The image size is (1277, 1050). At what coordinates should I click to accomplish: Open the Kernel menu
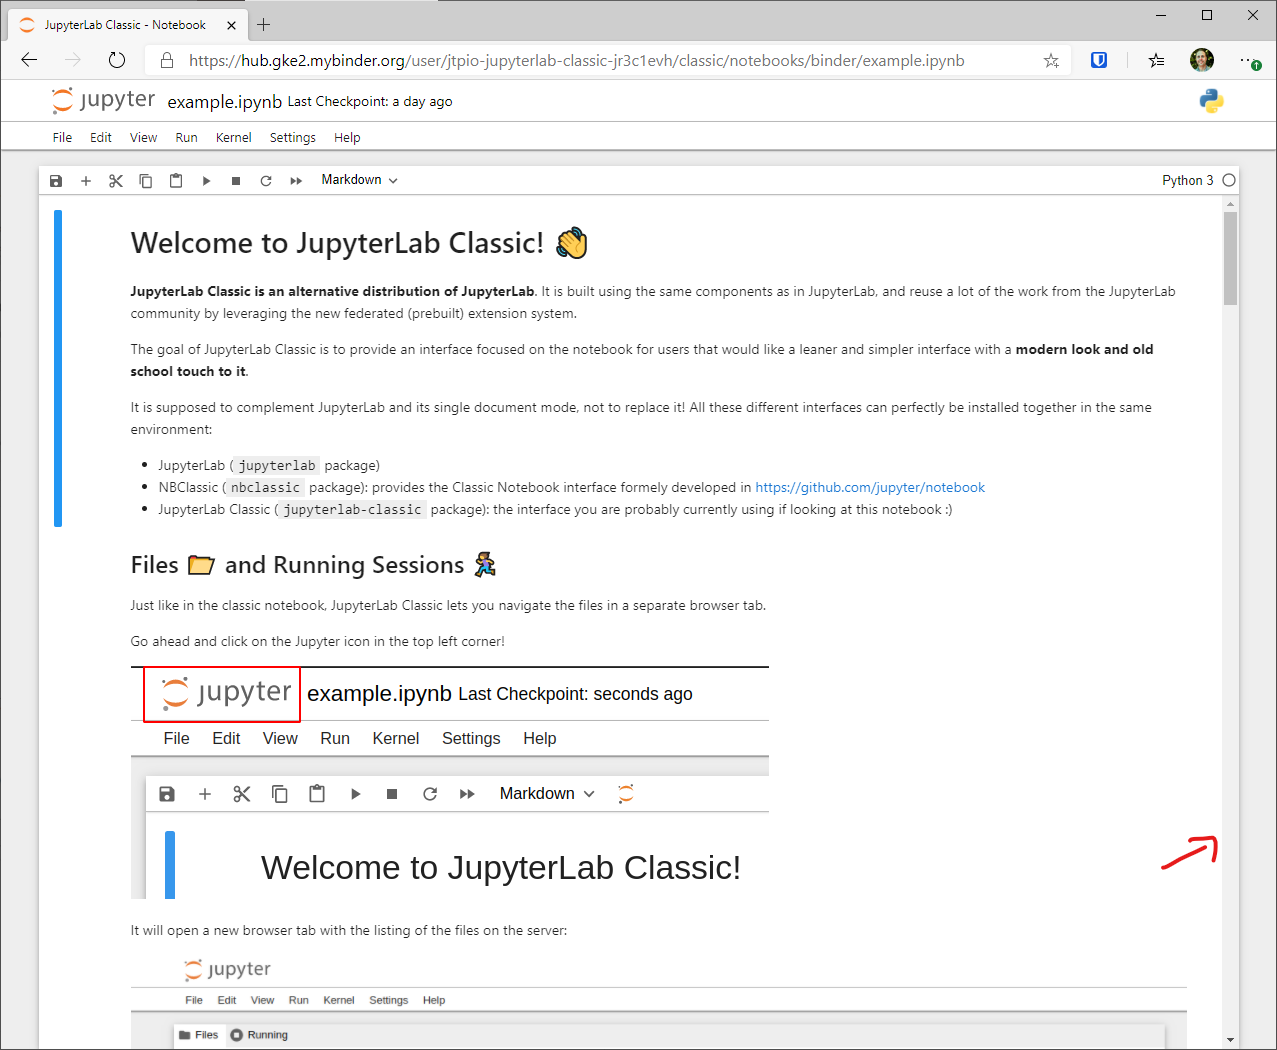point(233,137)
